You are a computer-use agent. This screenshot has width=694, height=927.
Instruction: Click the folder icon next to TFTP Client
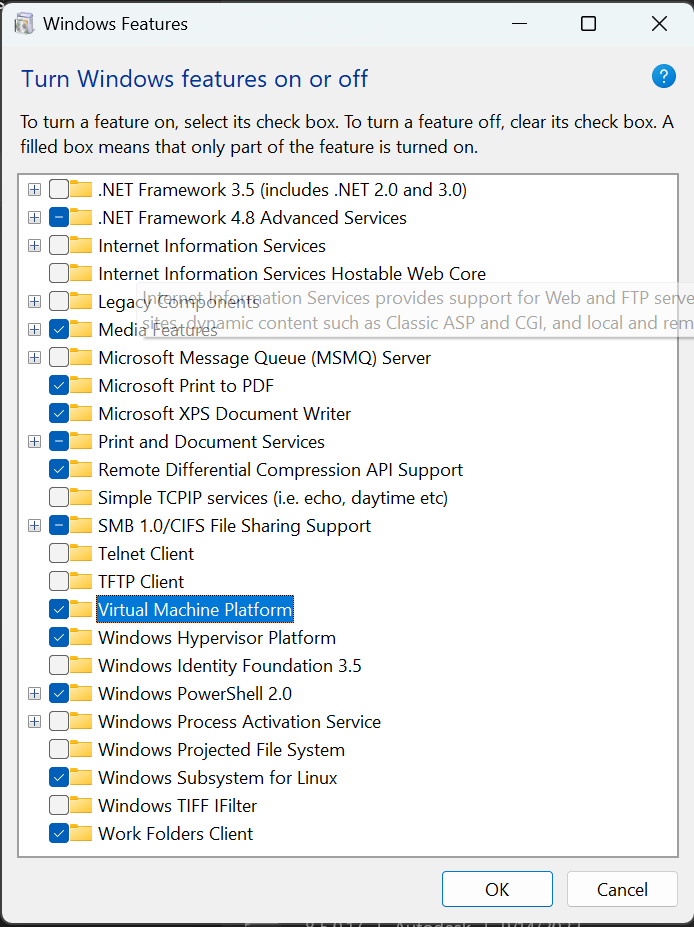[82, 582]
